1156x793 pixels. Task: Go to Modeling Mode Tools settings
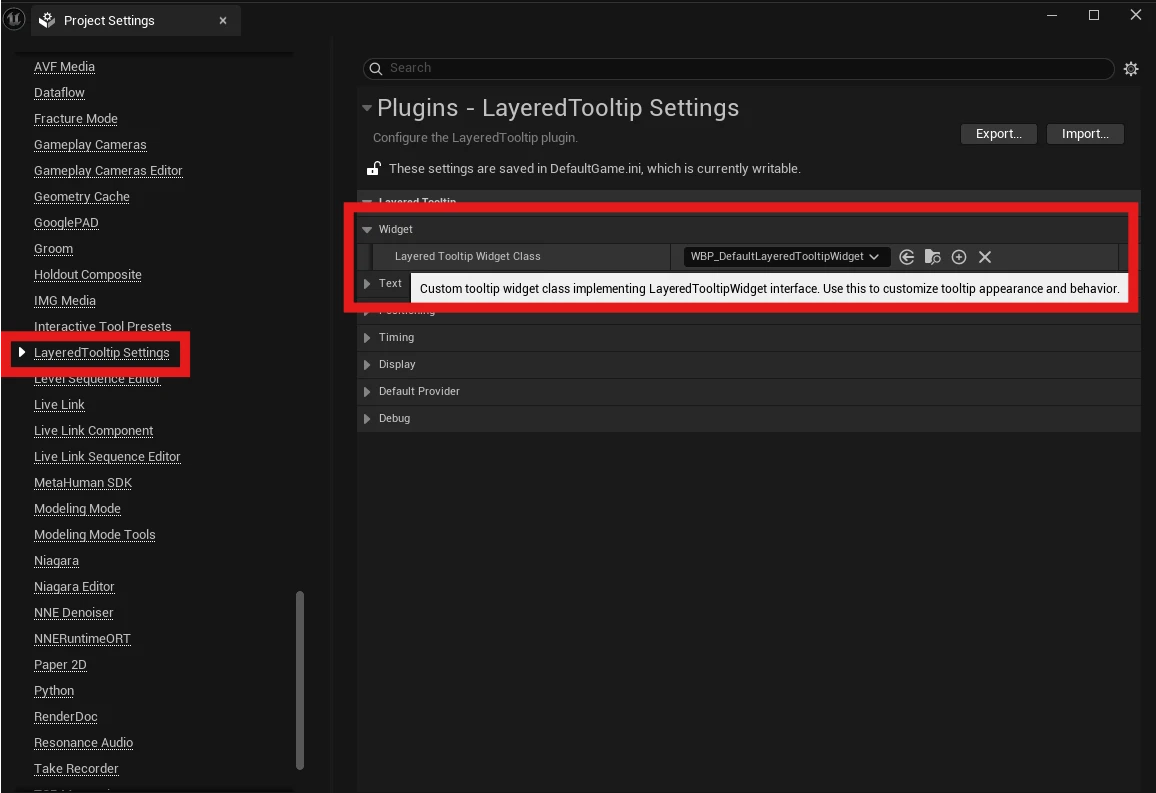[94, 534]
